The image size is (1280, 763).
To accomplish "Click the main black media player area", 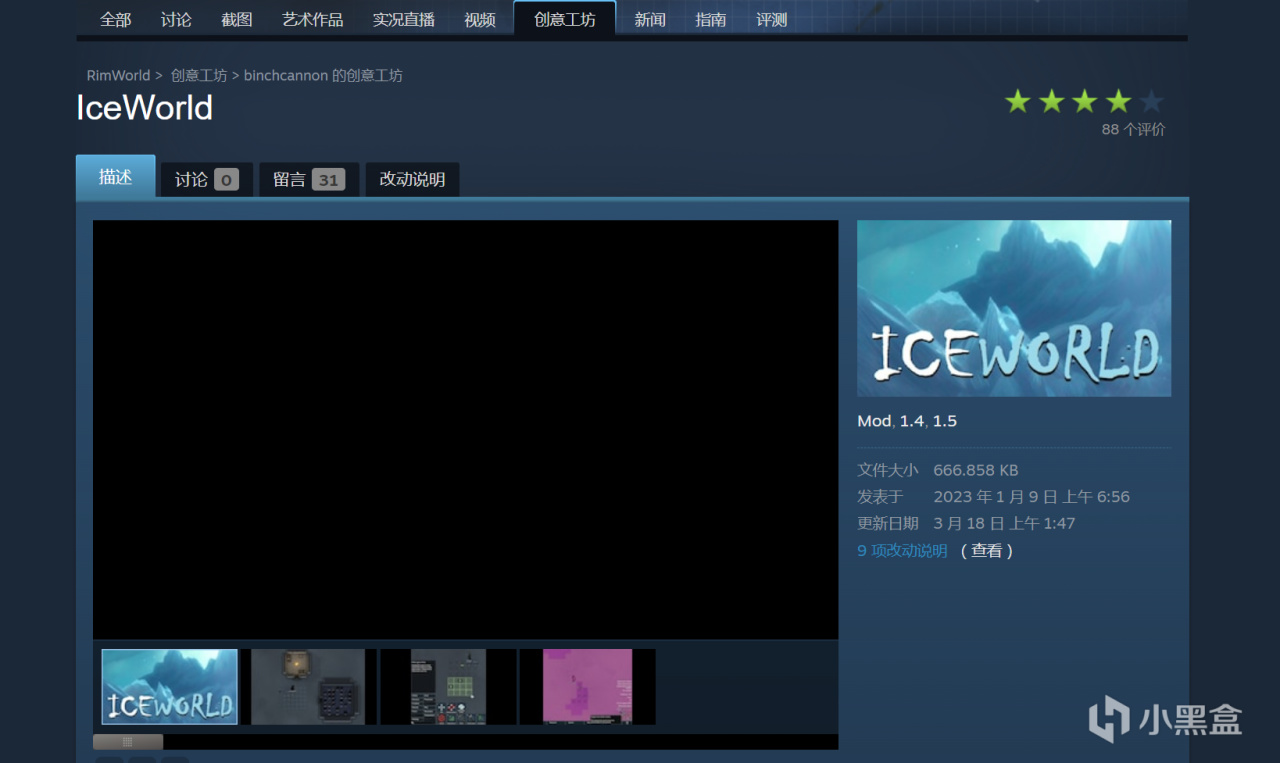I will click(x=466, y=430).
